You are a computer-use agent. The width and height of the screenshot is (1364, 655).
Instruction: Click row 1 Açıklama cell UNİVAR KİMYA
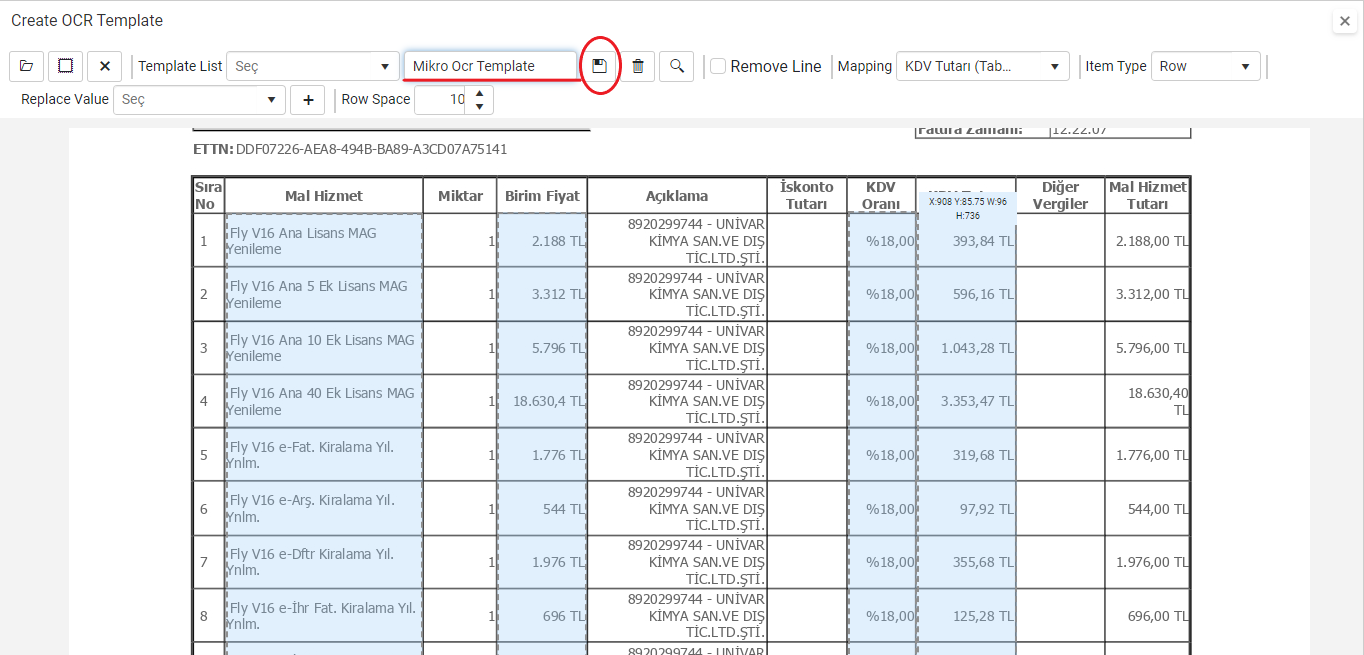click(677, 241)
